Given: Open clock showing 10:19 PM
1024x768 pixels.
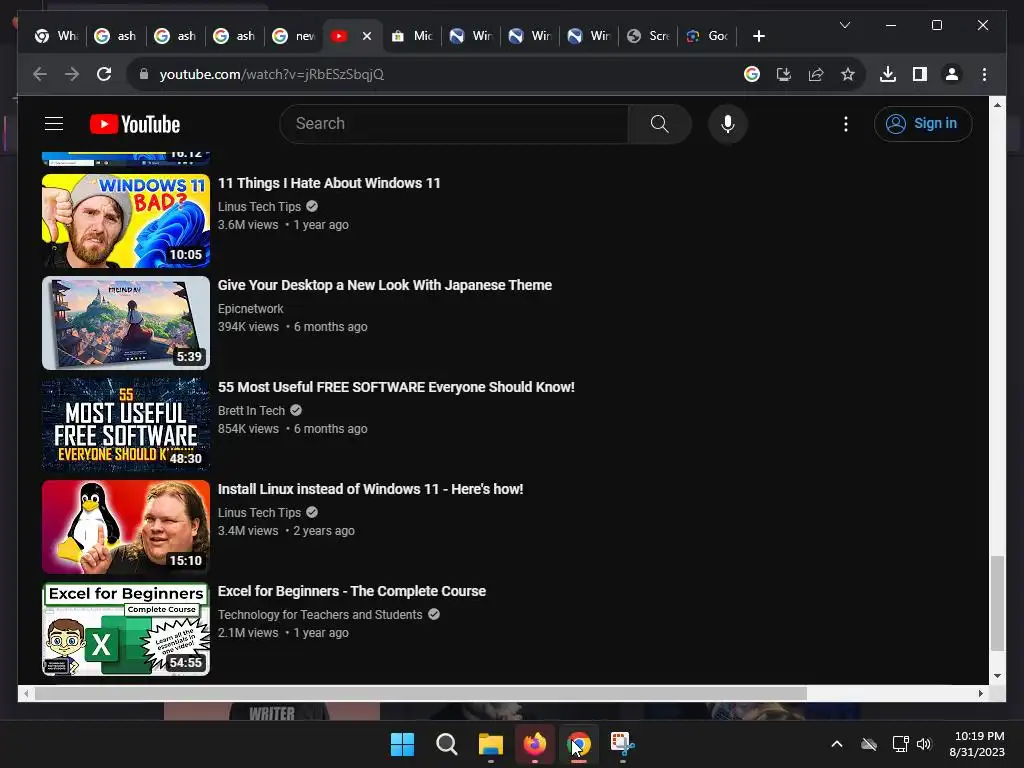Looking at the screenshot, I should (x=977, y=744).
